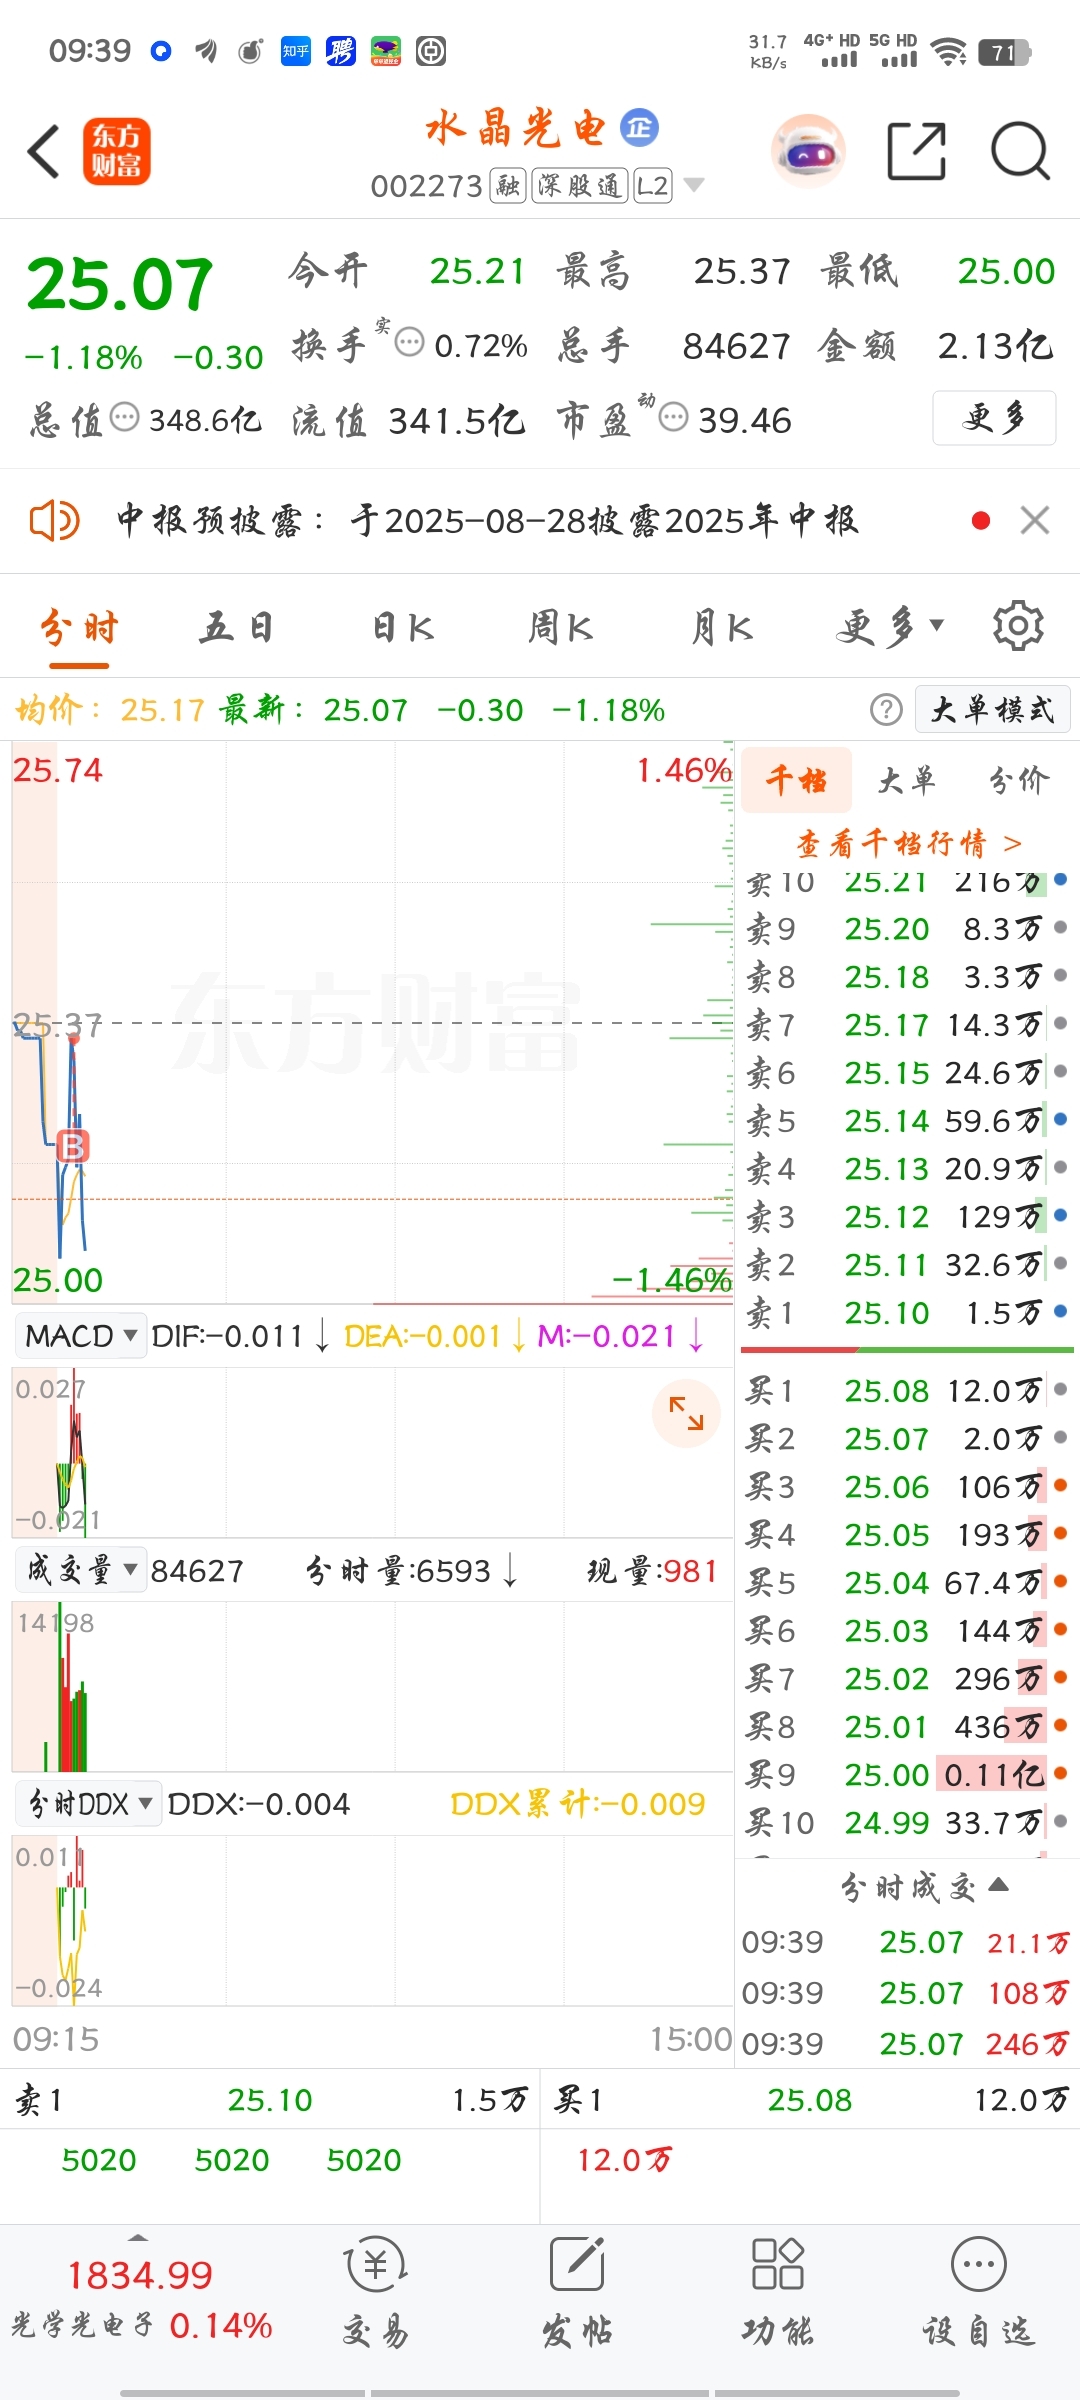The height and width of the screenshot is (2400, 1080).
Task: Tap the 卖5 row price 25.14
Action: click(x=887, y=1121)
